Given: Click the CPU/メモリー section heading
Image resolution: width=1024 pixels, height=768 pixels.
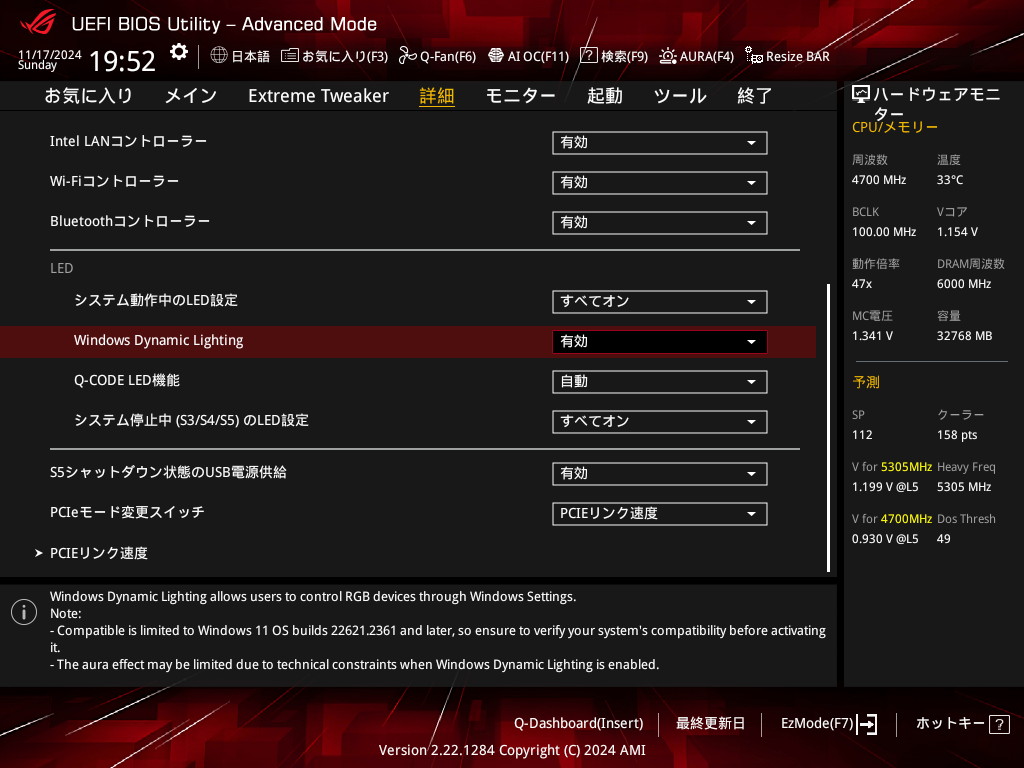Looking at the screenshot, I should click(895, 127).
